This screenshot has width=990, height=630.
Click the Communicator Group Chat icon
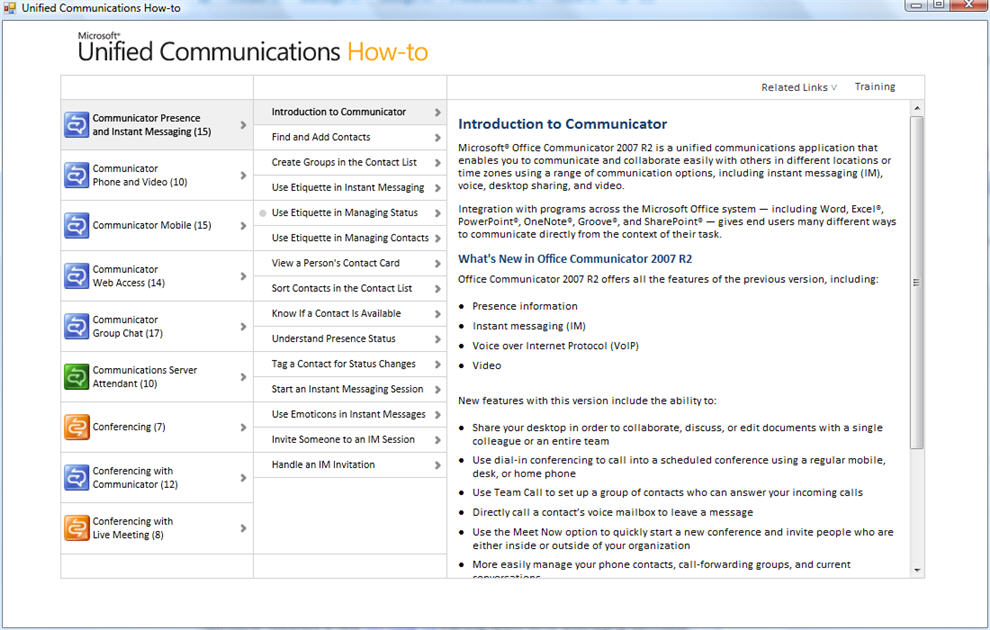(77, 326)
